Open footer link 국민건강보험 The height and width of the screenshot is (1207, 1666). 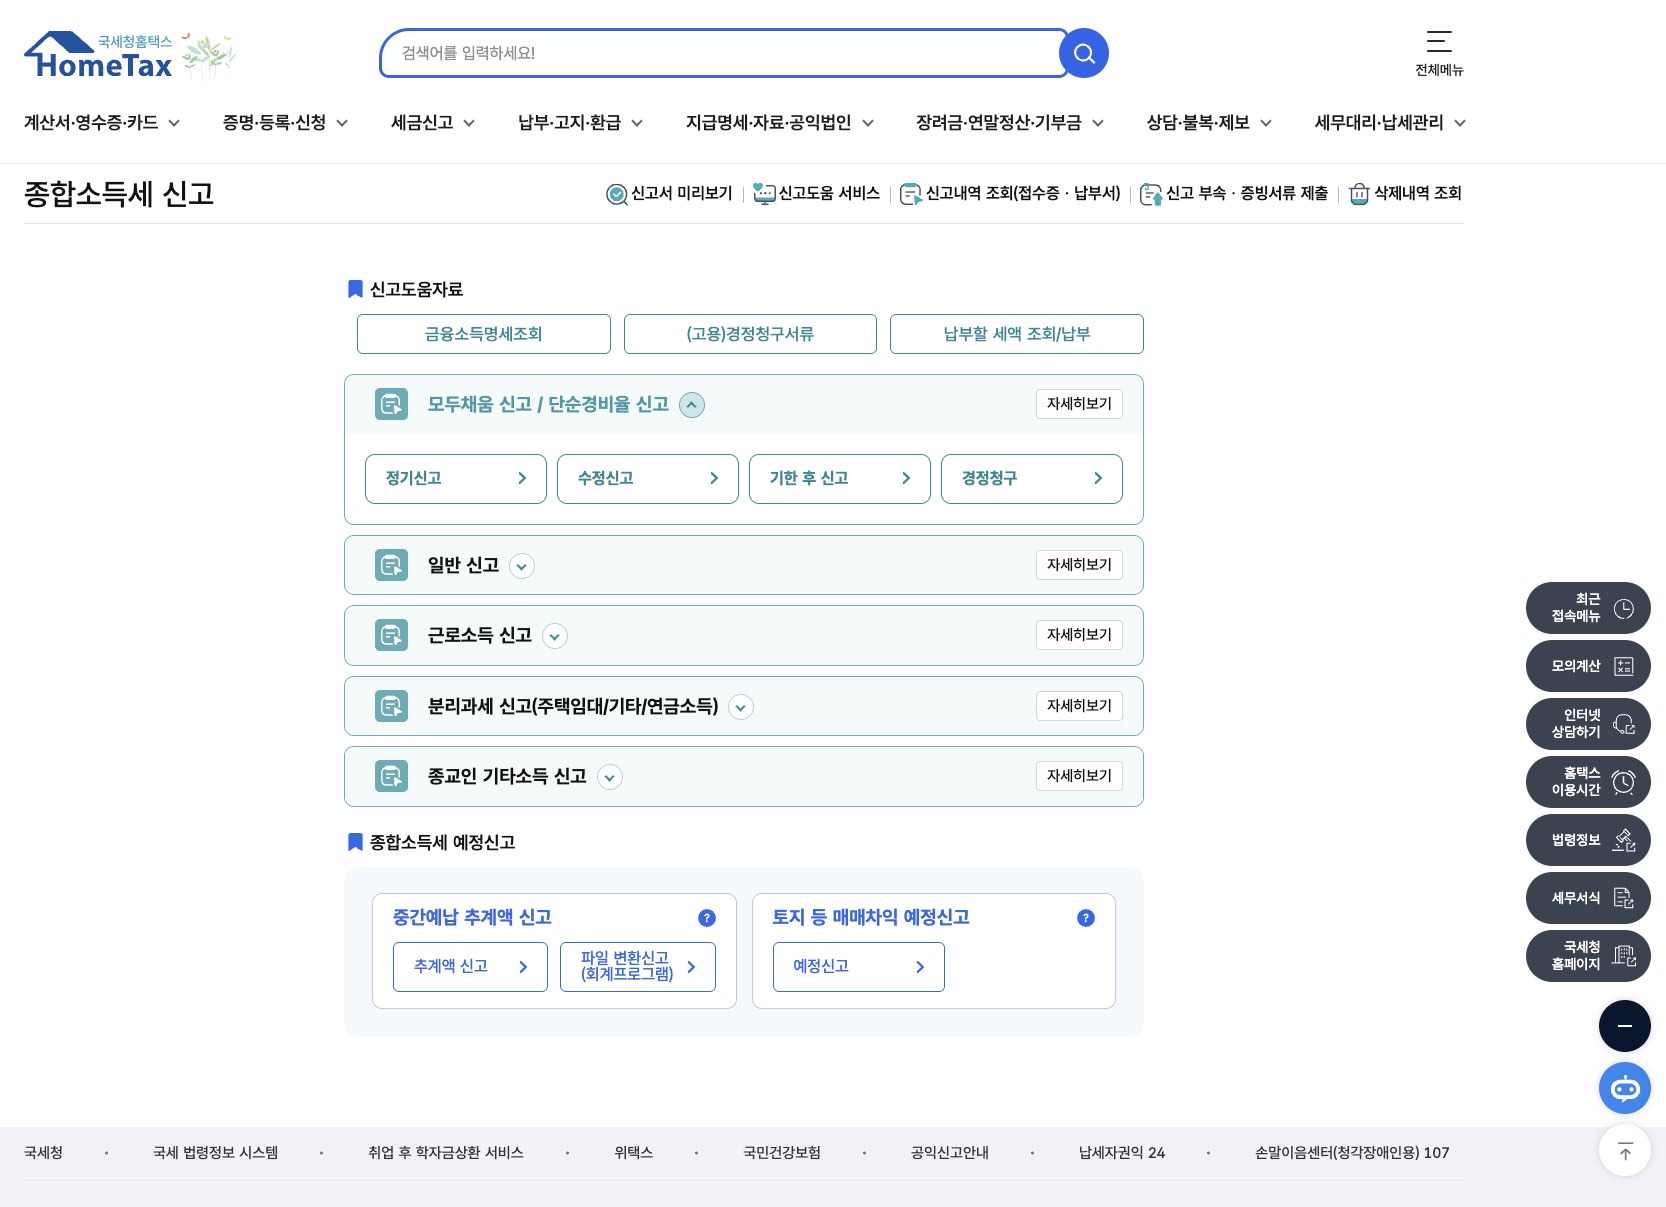[782, 1153]
